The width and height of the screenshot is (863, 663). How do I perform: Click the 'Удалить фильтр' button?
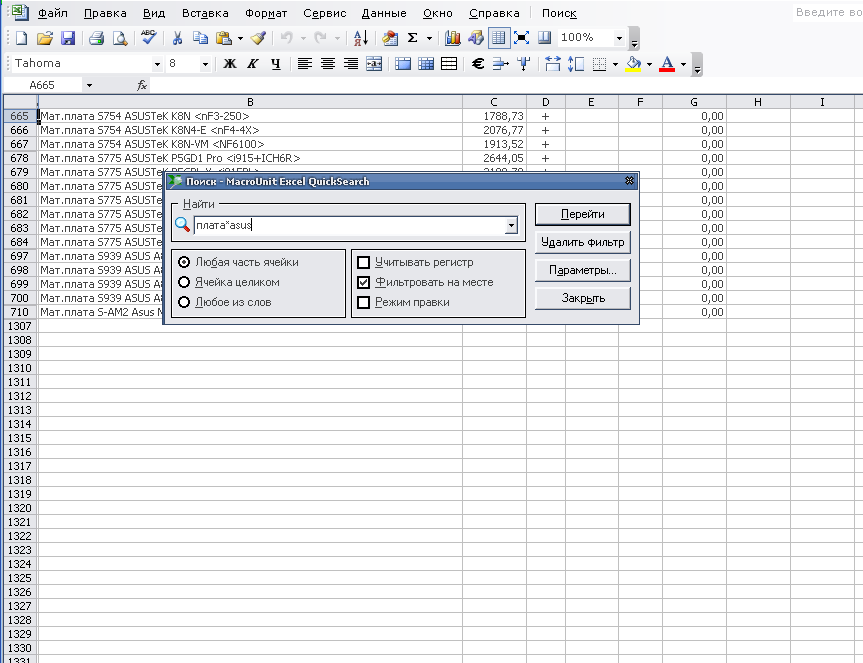[582, 242]
